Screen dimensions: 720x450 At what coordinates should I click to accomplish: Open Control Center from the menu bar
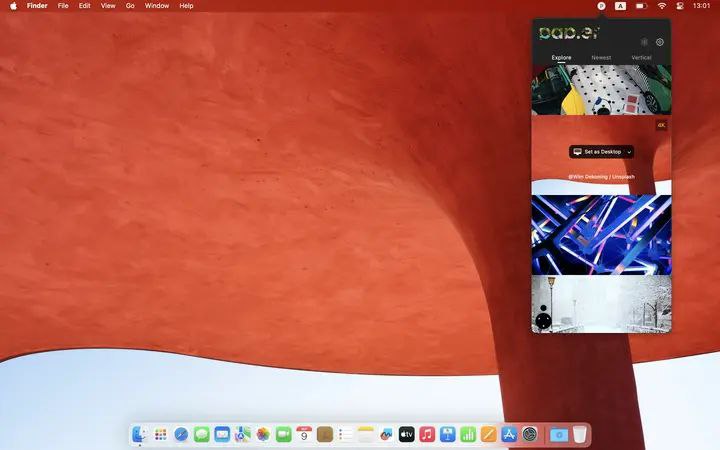tap(680, 6)
